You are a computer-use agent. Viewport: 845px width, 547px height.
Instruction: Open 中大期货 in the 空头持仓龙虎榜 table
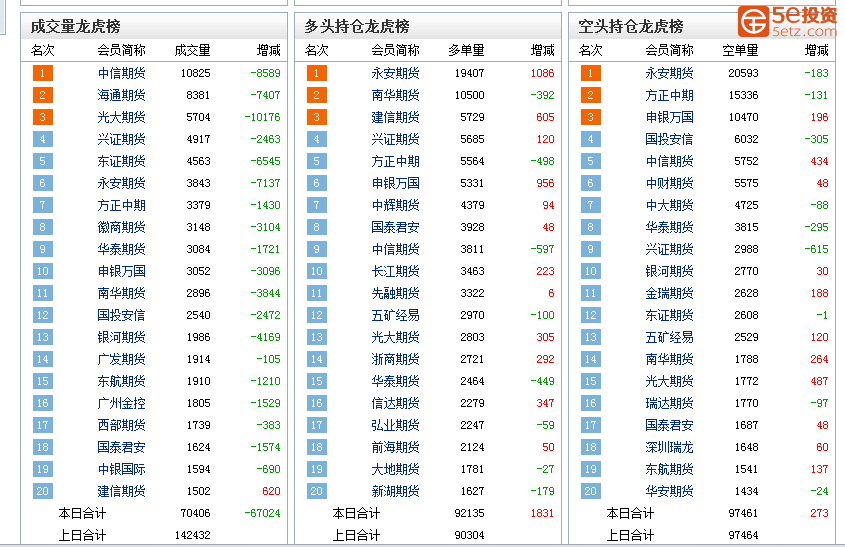669,205
